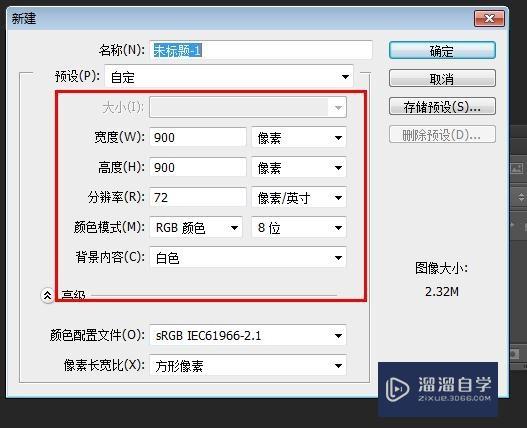The height and width of the screenshot is (428, 527).
Task: Open the 像素/英寸 resolution unit dropdown
Action: 299,197
